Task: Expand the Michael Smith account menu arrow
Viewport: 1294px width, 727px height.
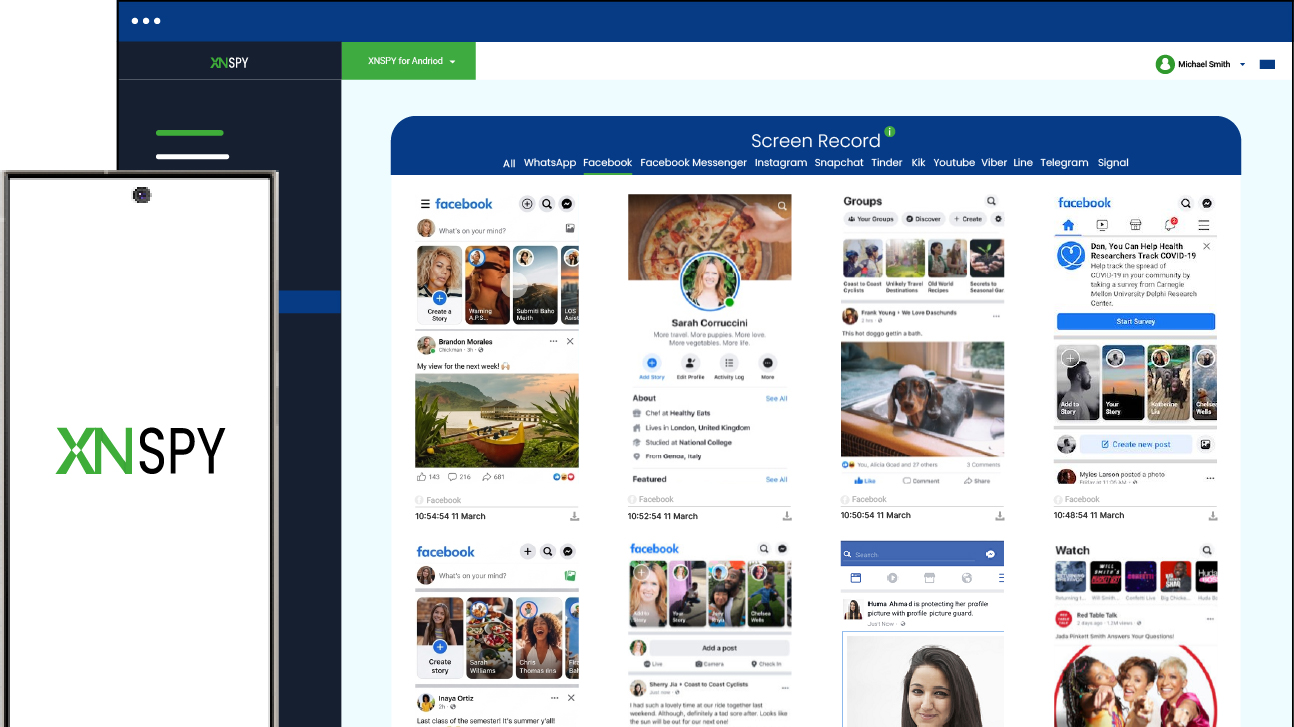Action: pos(1243,64)
